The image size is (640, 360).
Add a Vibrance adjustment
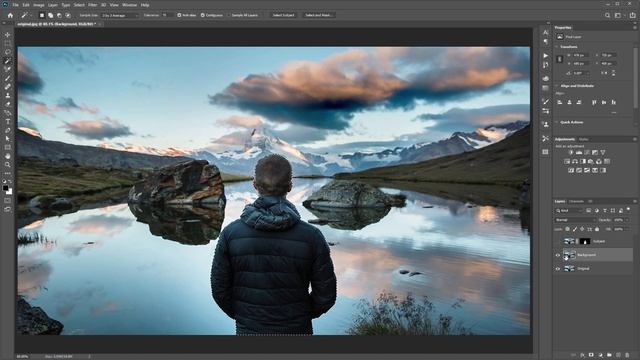click(603, 152)
